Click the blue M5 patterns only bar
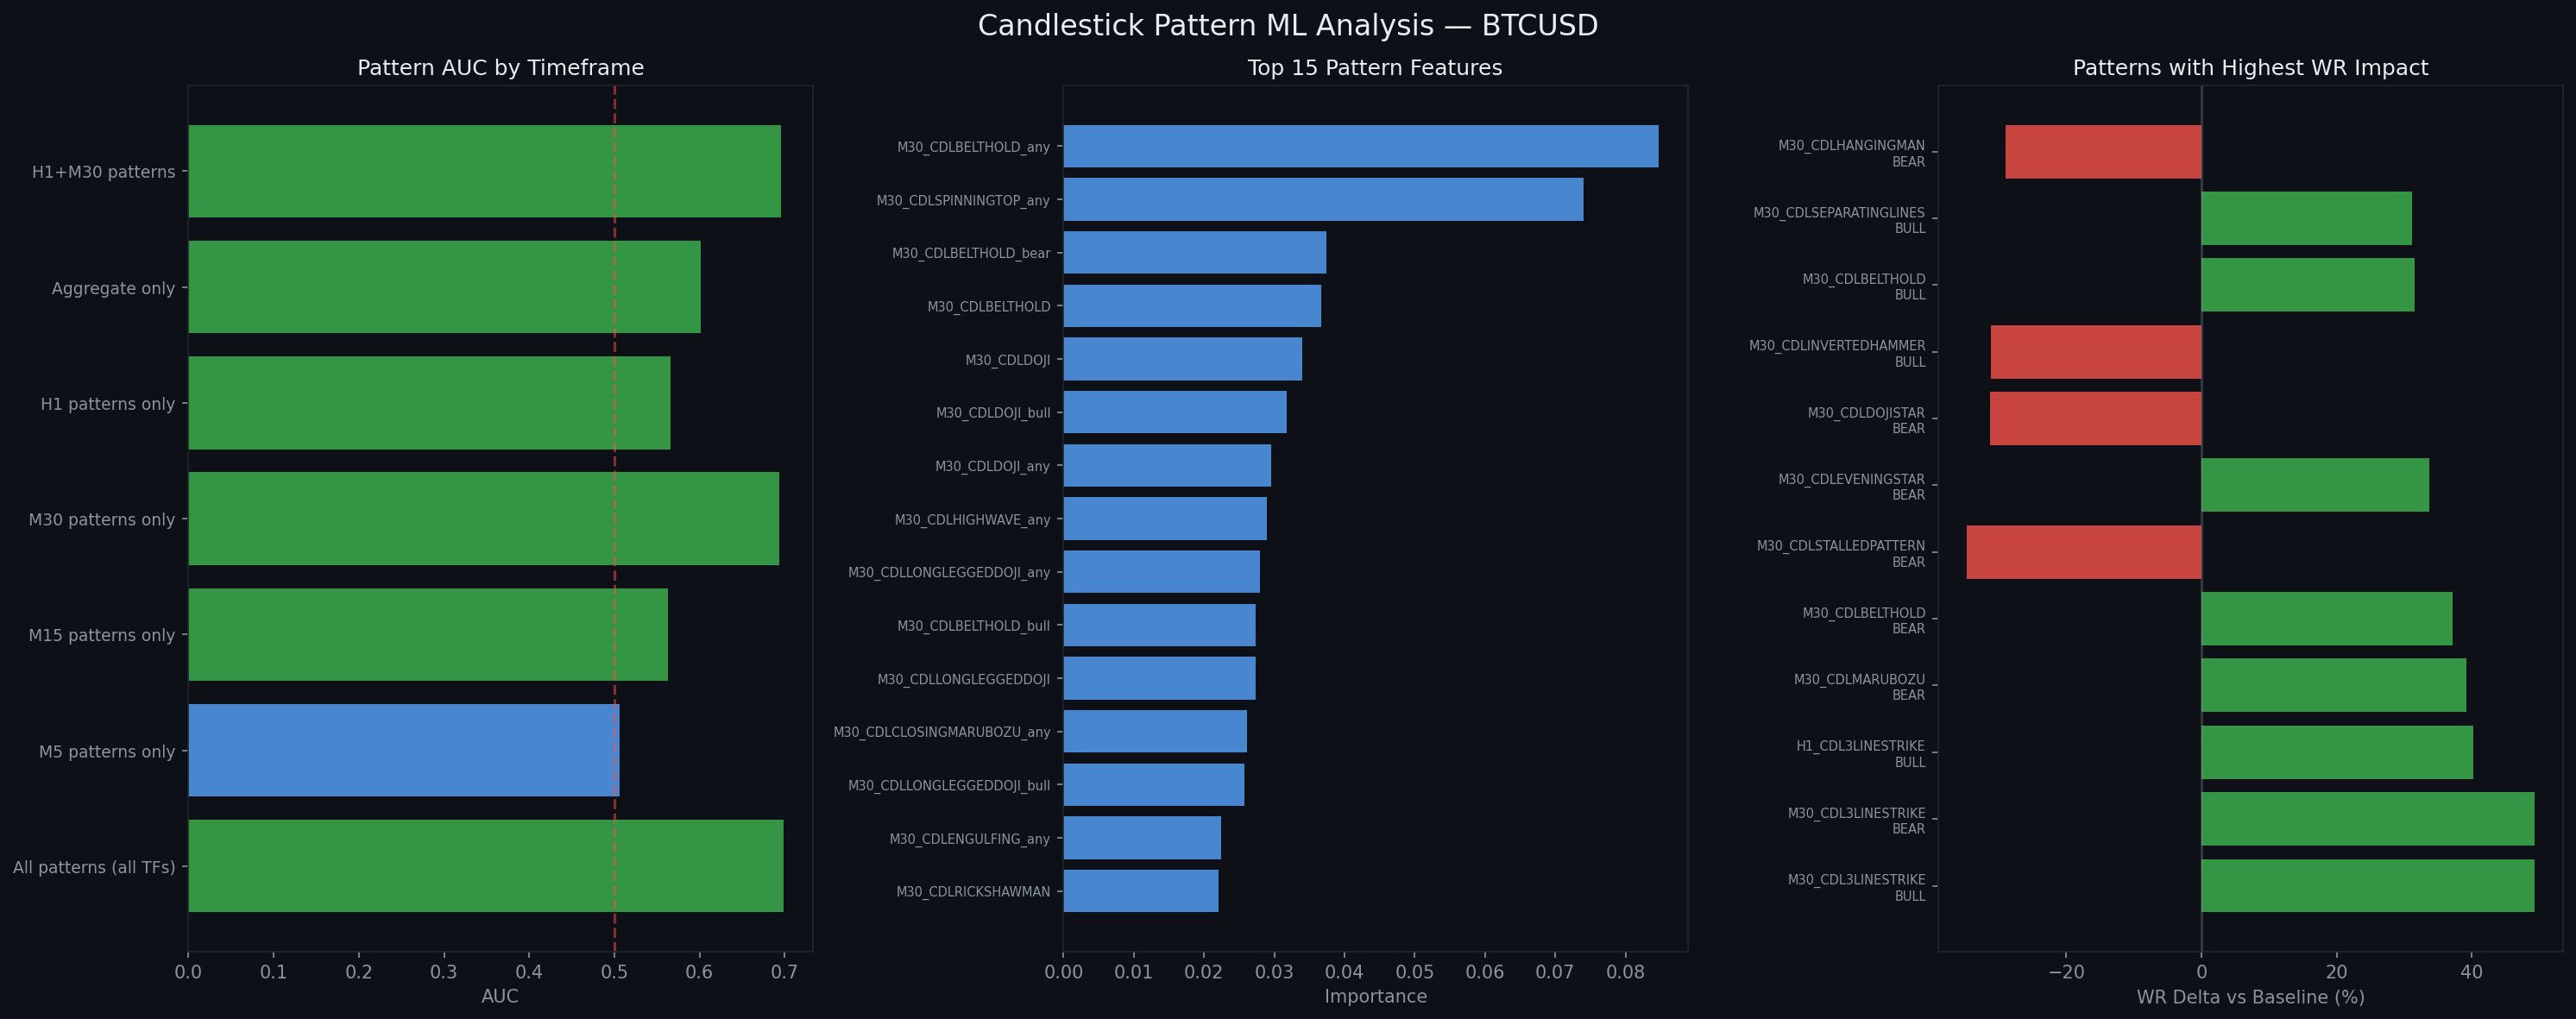 [x=403, y=750]
